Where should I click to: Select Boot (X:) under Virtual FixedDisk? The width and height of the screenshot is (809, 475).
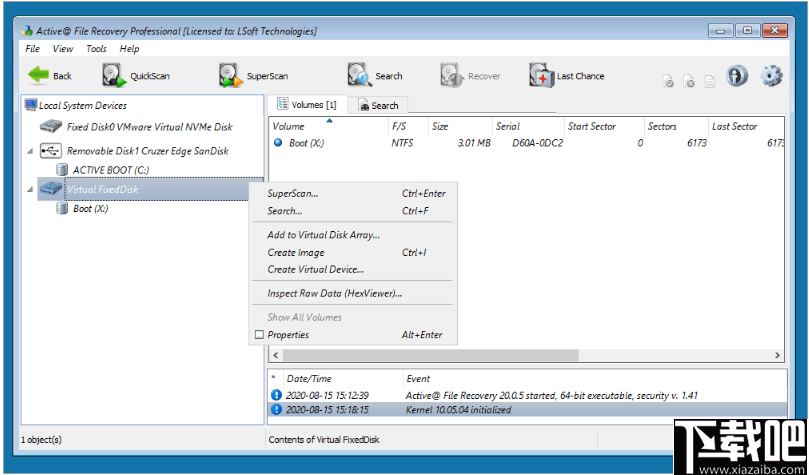(x=91, y=209)
